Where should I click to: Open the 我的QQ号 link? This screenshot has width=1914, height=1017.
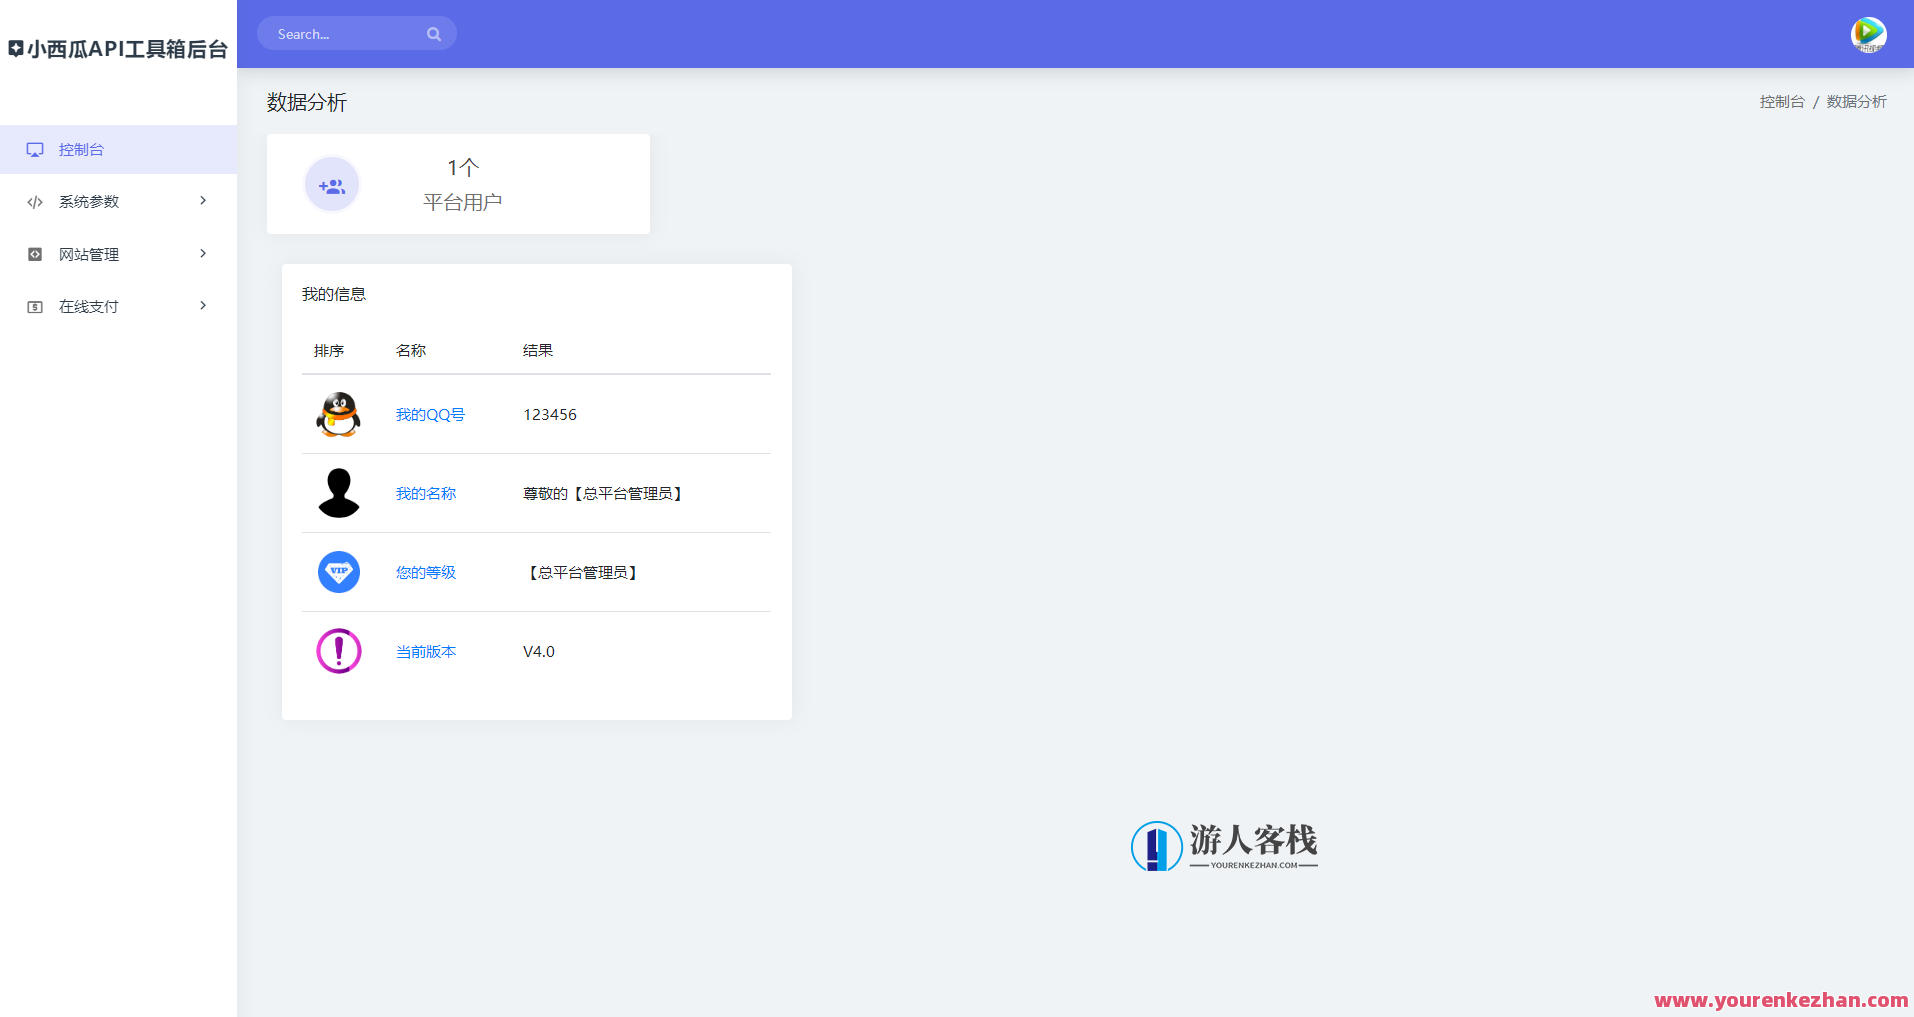pyautogui.click(x=429, y=414)
